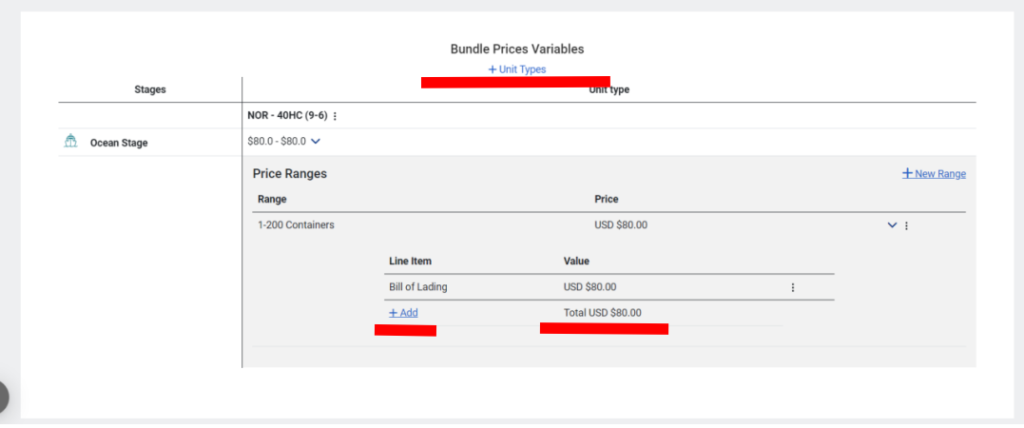The height and width of the screenshot is (428, 1024).
Task: Open options menu for 1-200 Containers range
Action: (906, 225)
